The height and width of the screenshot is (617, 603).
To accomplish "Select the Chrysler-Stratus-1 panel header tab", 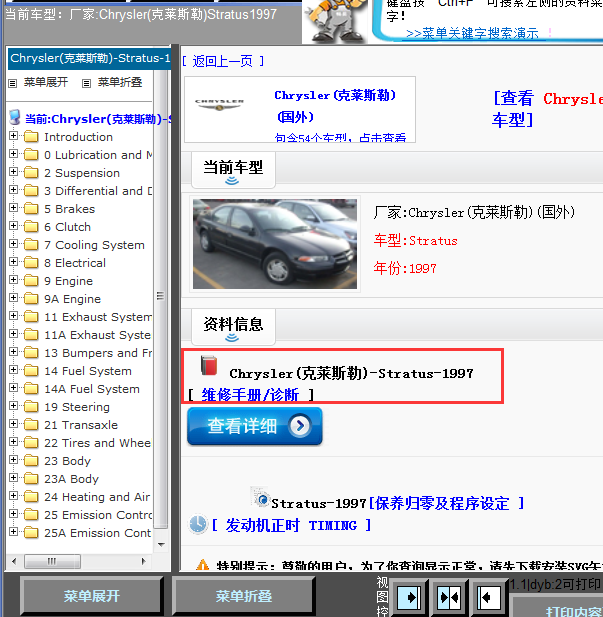I will [x=89, y=58].
